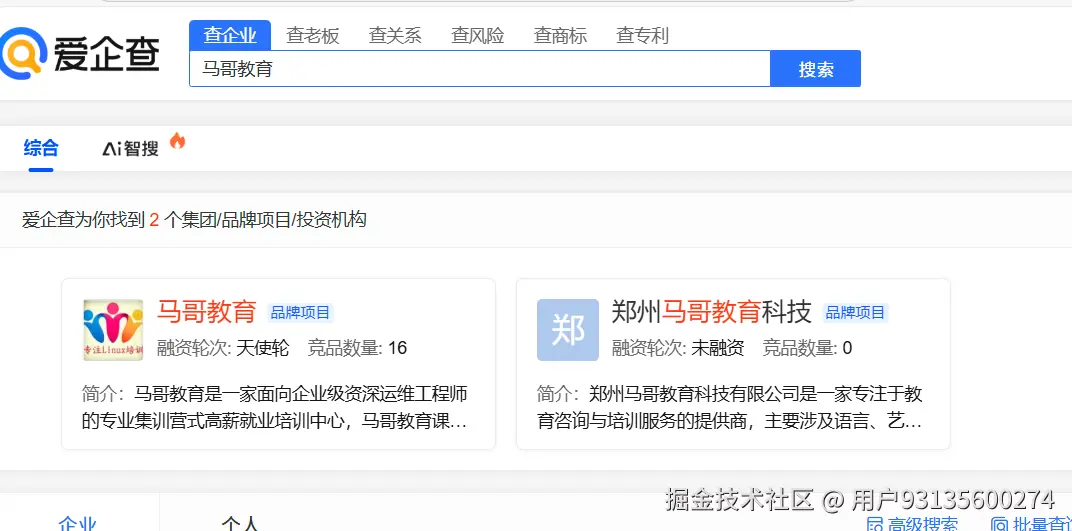Viewport: 1072px width, 531px height.
Task: Select the 查企业 search tab
Action: click(x=230, y=36)
